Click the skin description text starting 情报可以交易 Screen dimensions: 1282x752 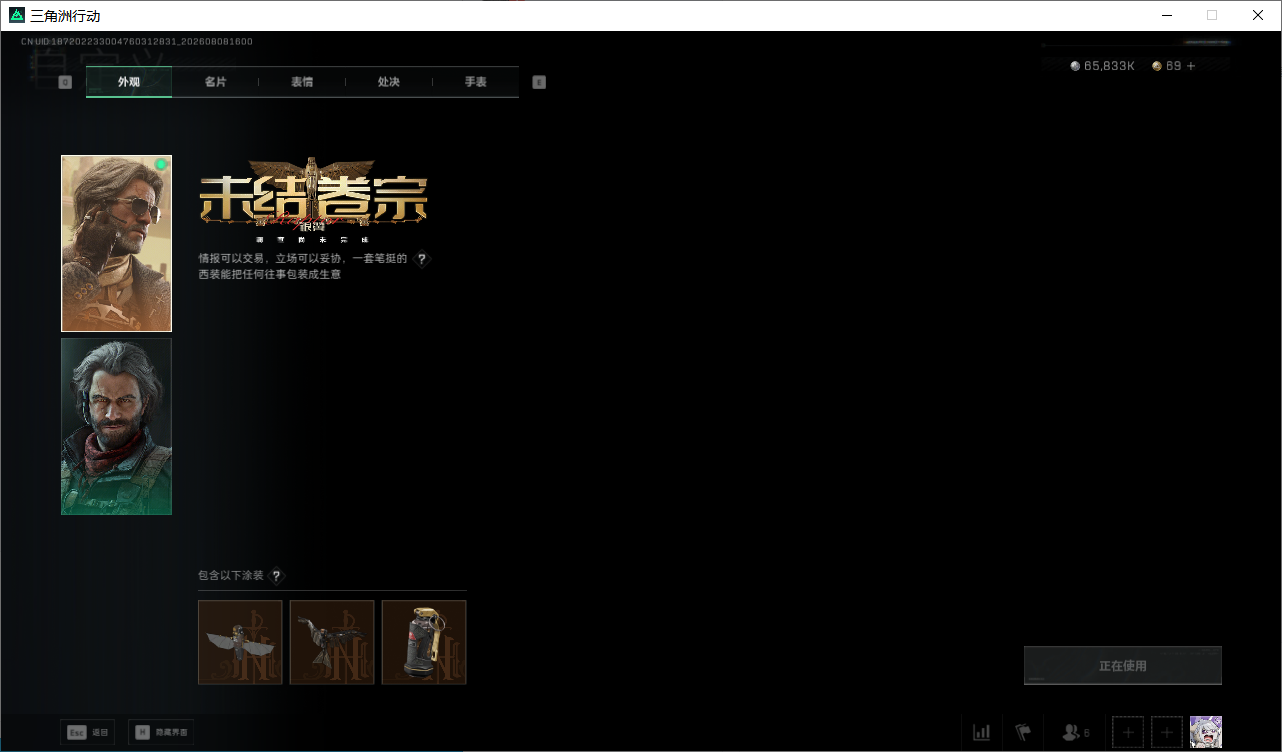pyautogui.click(x=303, y=266)
